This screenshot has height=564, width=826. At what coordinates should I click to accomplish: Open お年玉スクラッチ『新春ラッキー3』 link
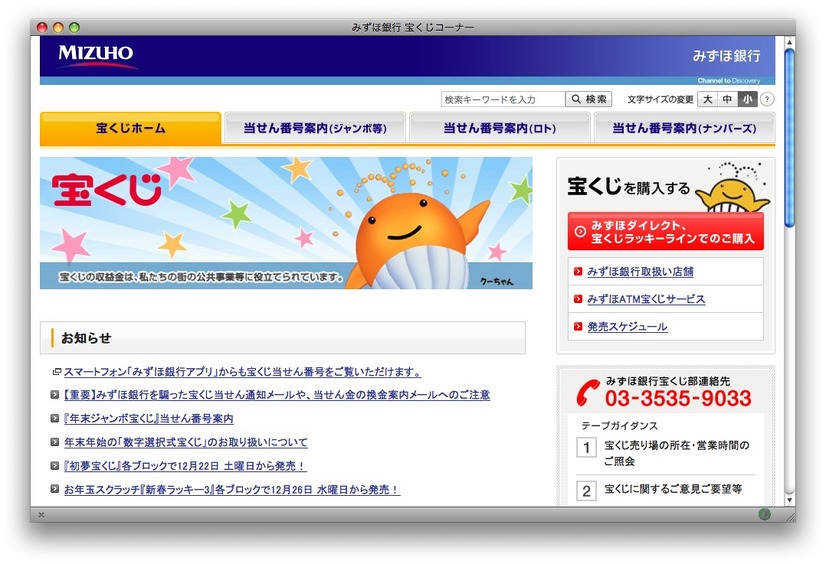tap(232, 490)
